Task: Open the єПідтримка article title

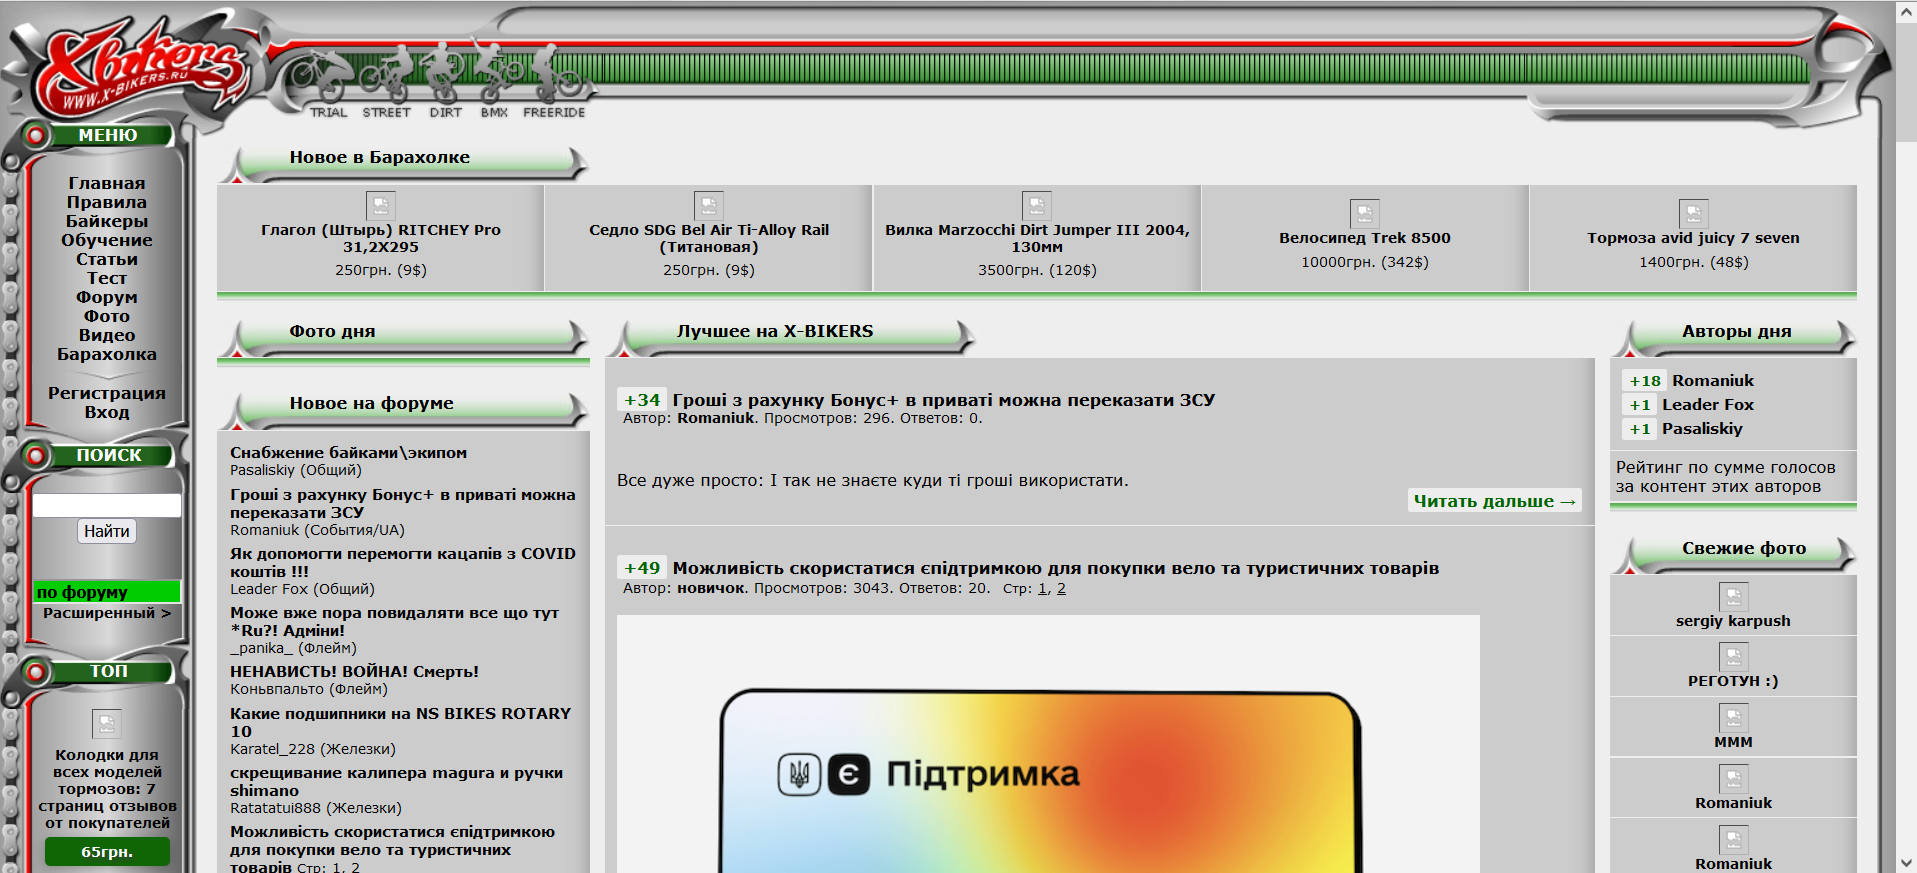Action: click(1055, 568)
